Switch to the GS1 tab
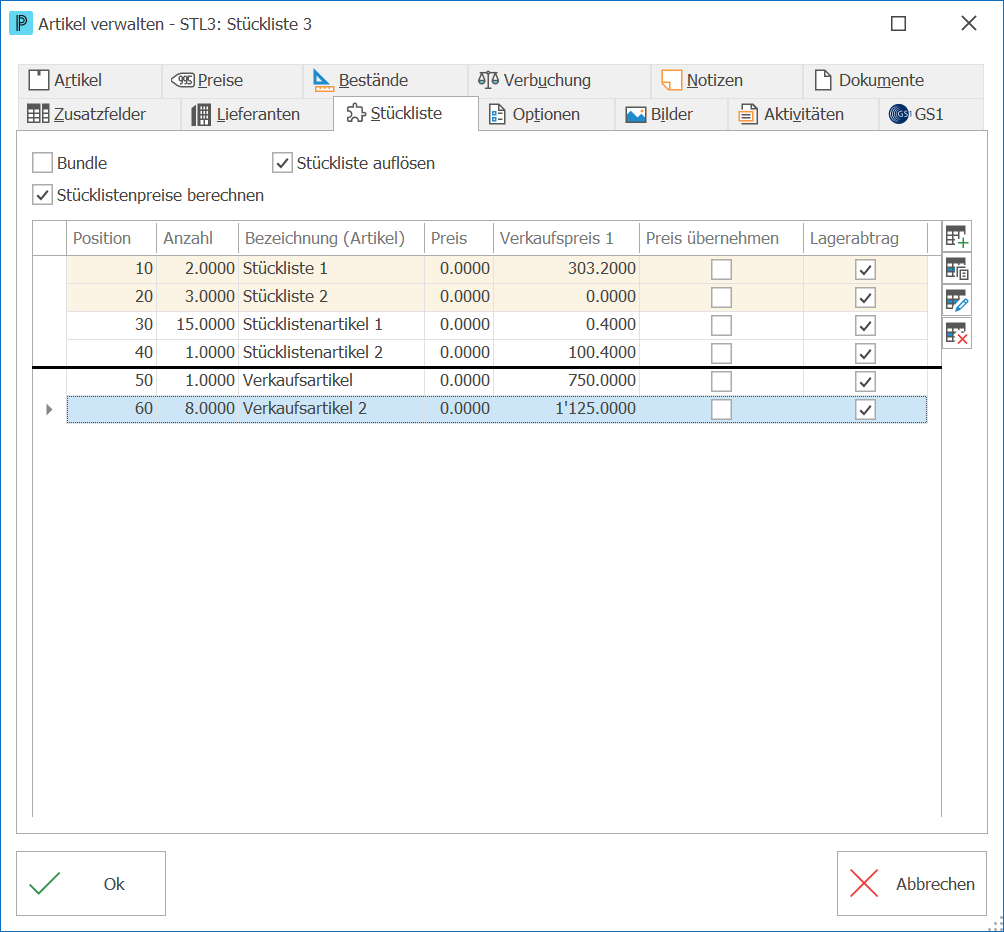This screenshot has width=1004, height=932. (932, 115)
